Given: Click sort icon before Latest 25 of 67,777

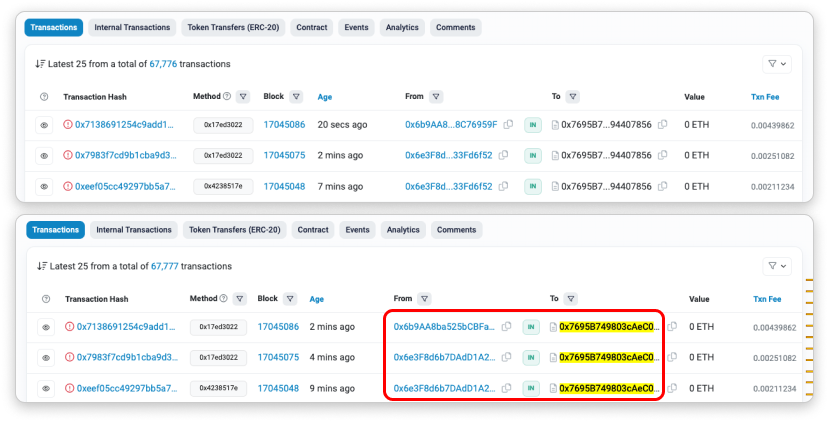Looking at the screenshot, I should (x=40, y=266).
